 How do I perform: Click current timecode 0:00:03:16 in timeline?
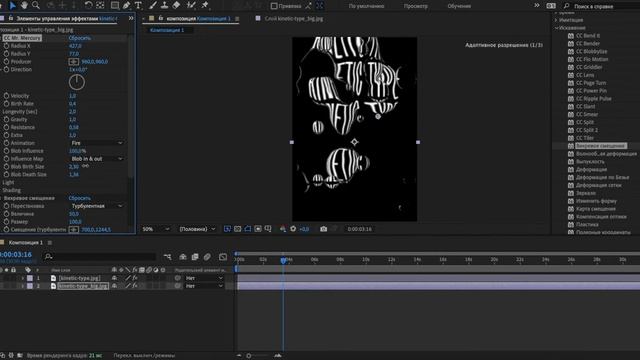[x=16, y=255]
